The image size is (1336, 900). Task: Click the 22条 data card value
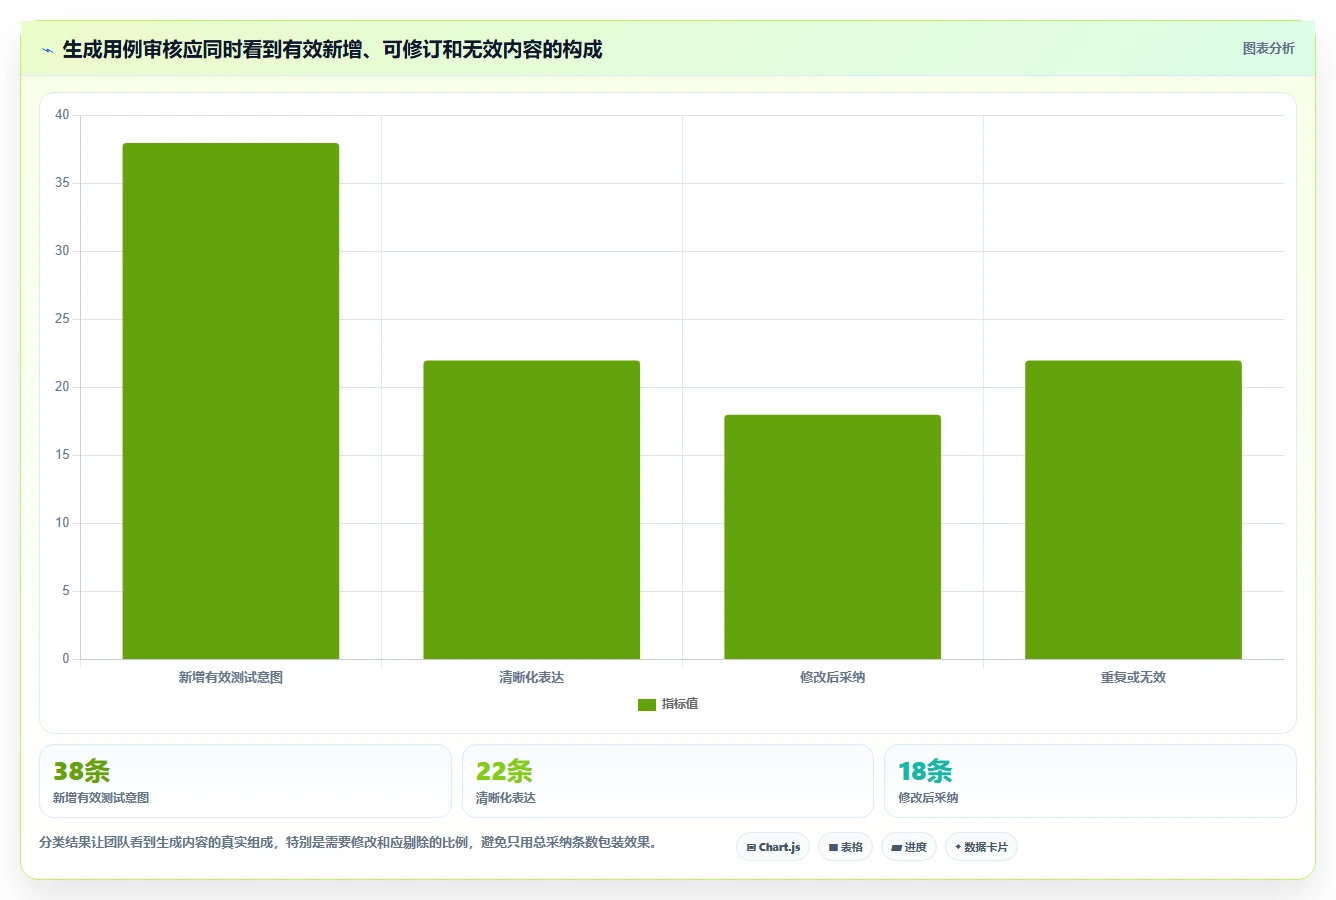pos(504,771)
